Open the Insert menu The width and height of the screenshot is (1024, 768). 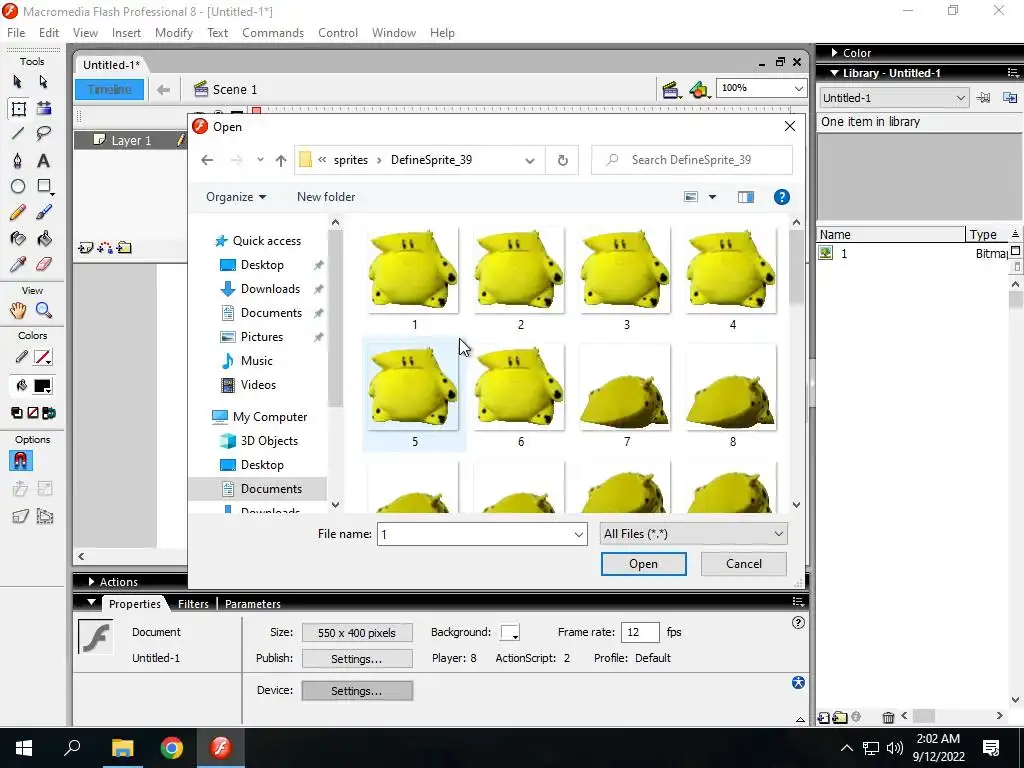coord(126,33)
